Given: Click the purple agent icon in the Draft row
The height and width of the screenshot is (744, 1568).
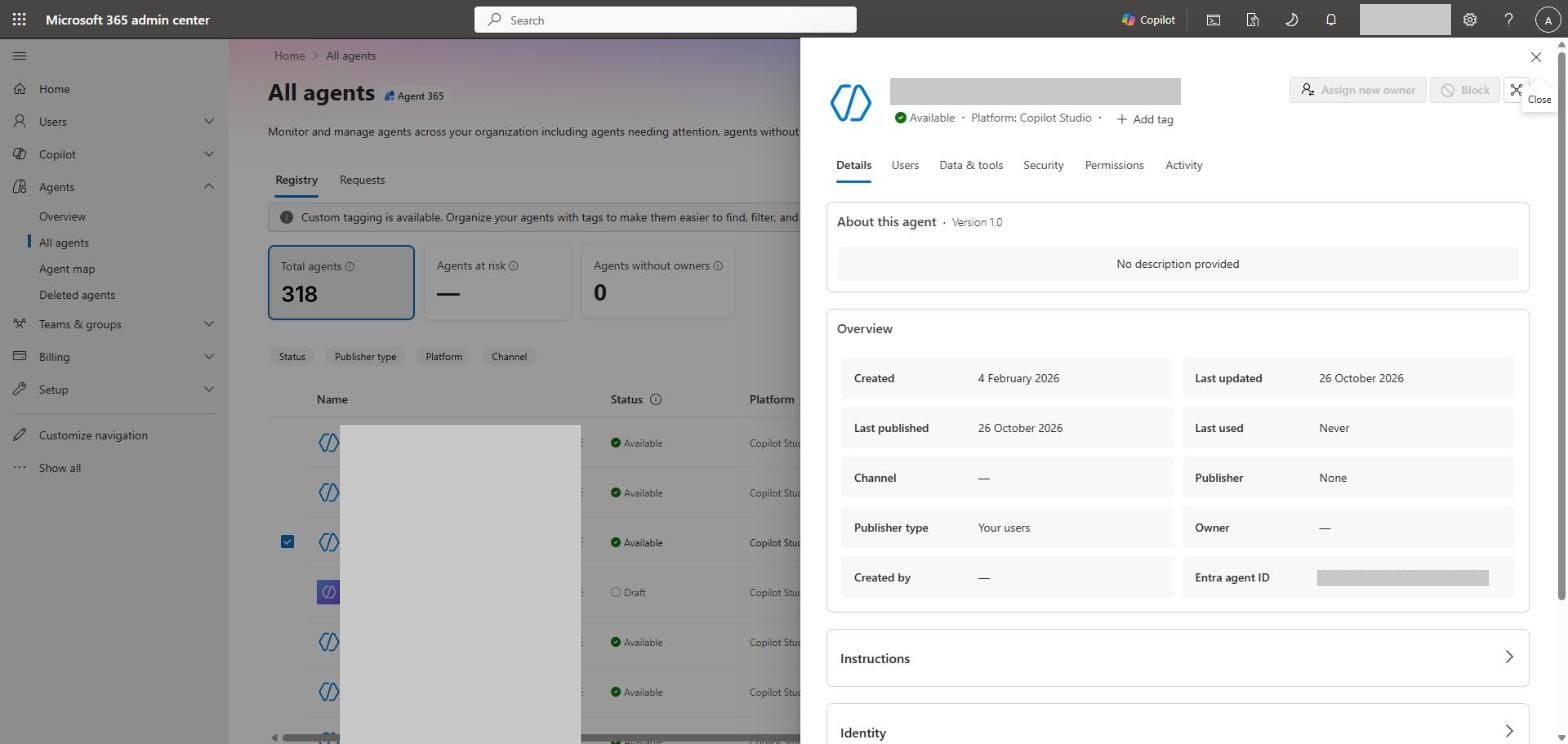Looking at the screenshot, I should pos(328,592).
